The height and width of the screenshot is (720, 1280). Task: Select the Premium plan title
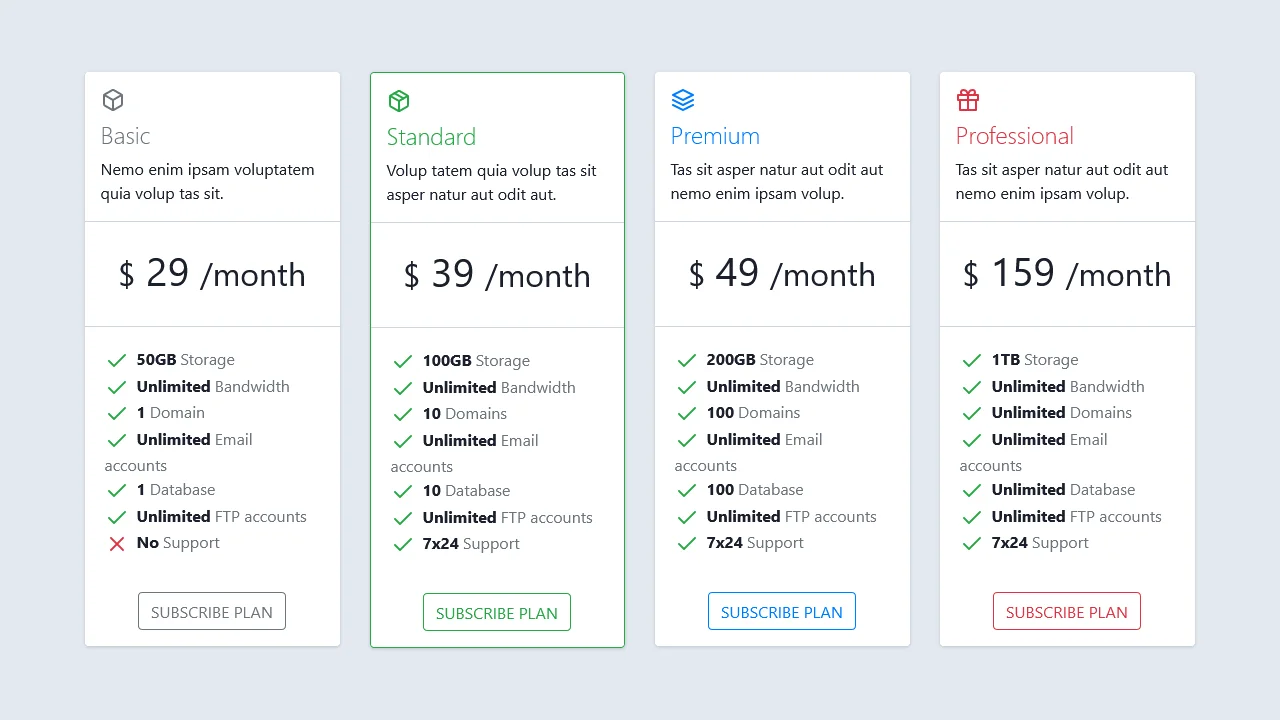[x=715, y=136]
